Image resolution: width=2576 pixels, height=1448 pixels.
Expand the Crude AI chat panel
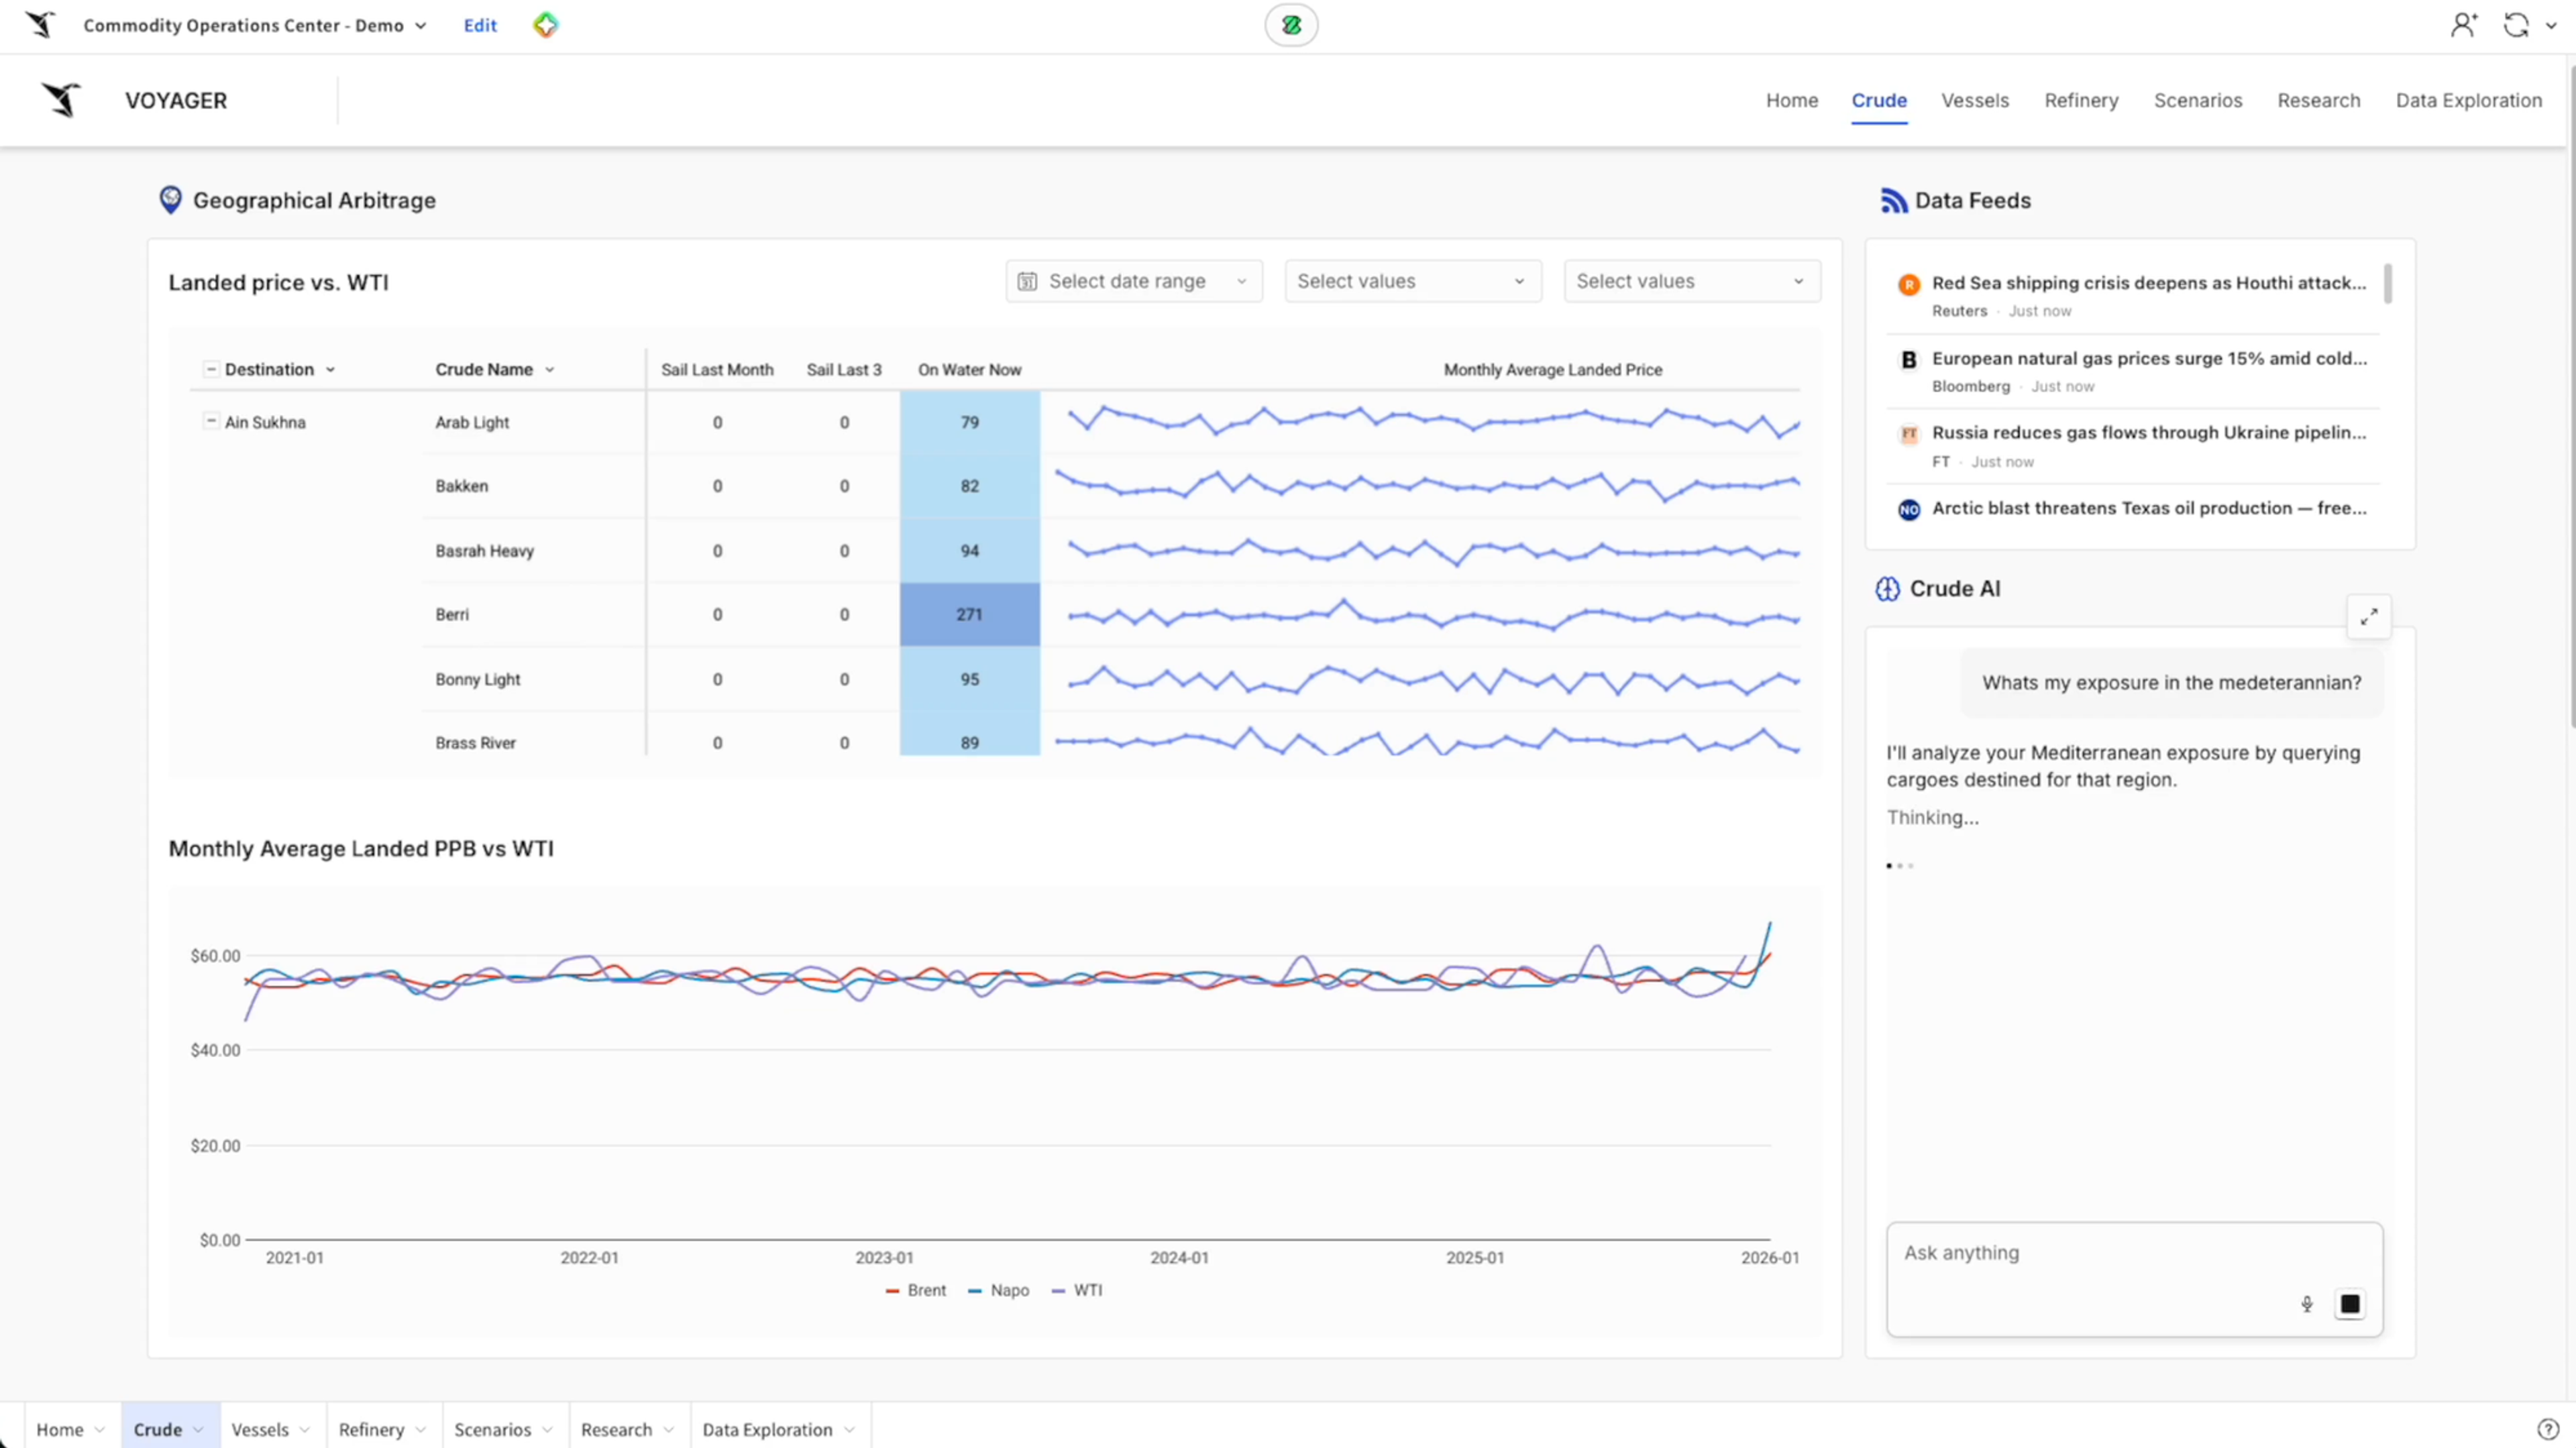point(2368,617)
